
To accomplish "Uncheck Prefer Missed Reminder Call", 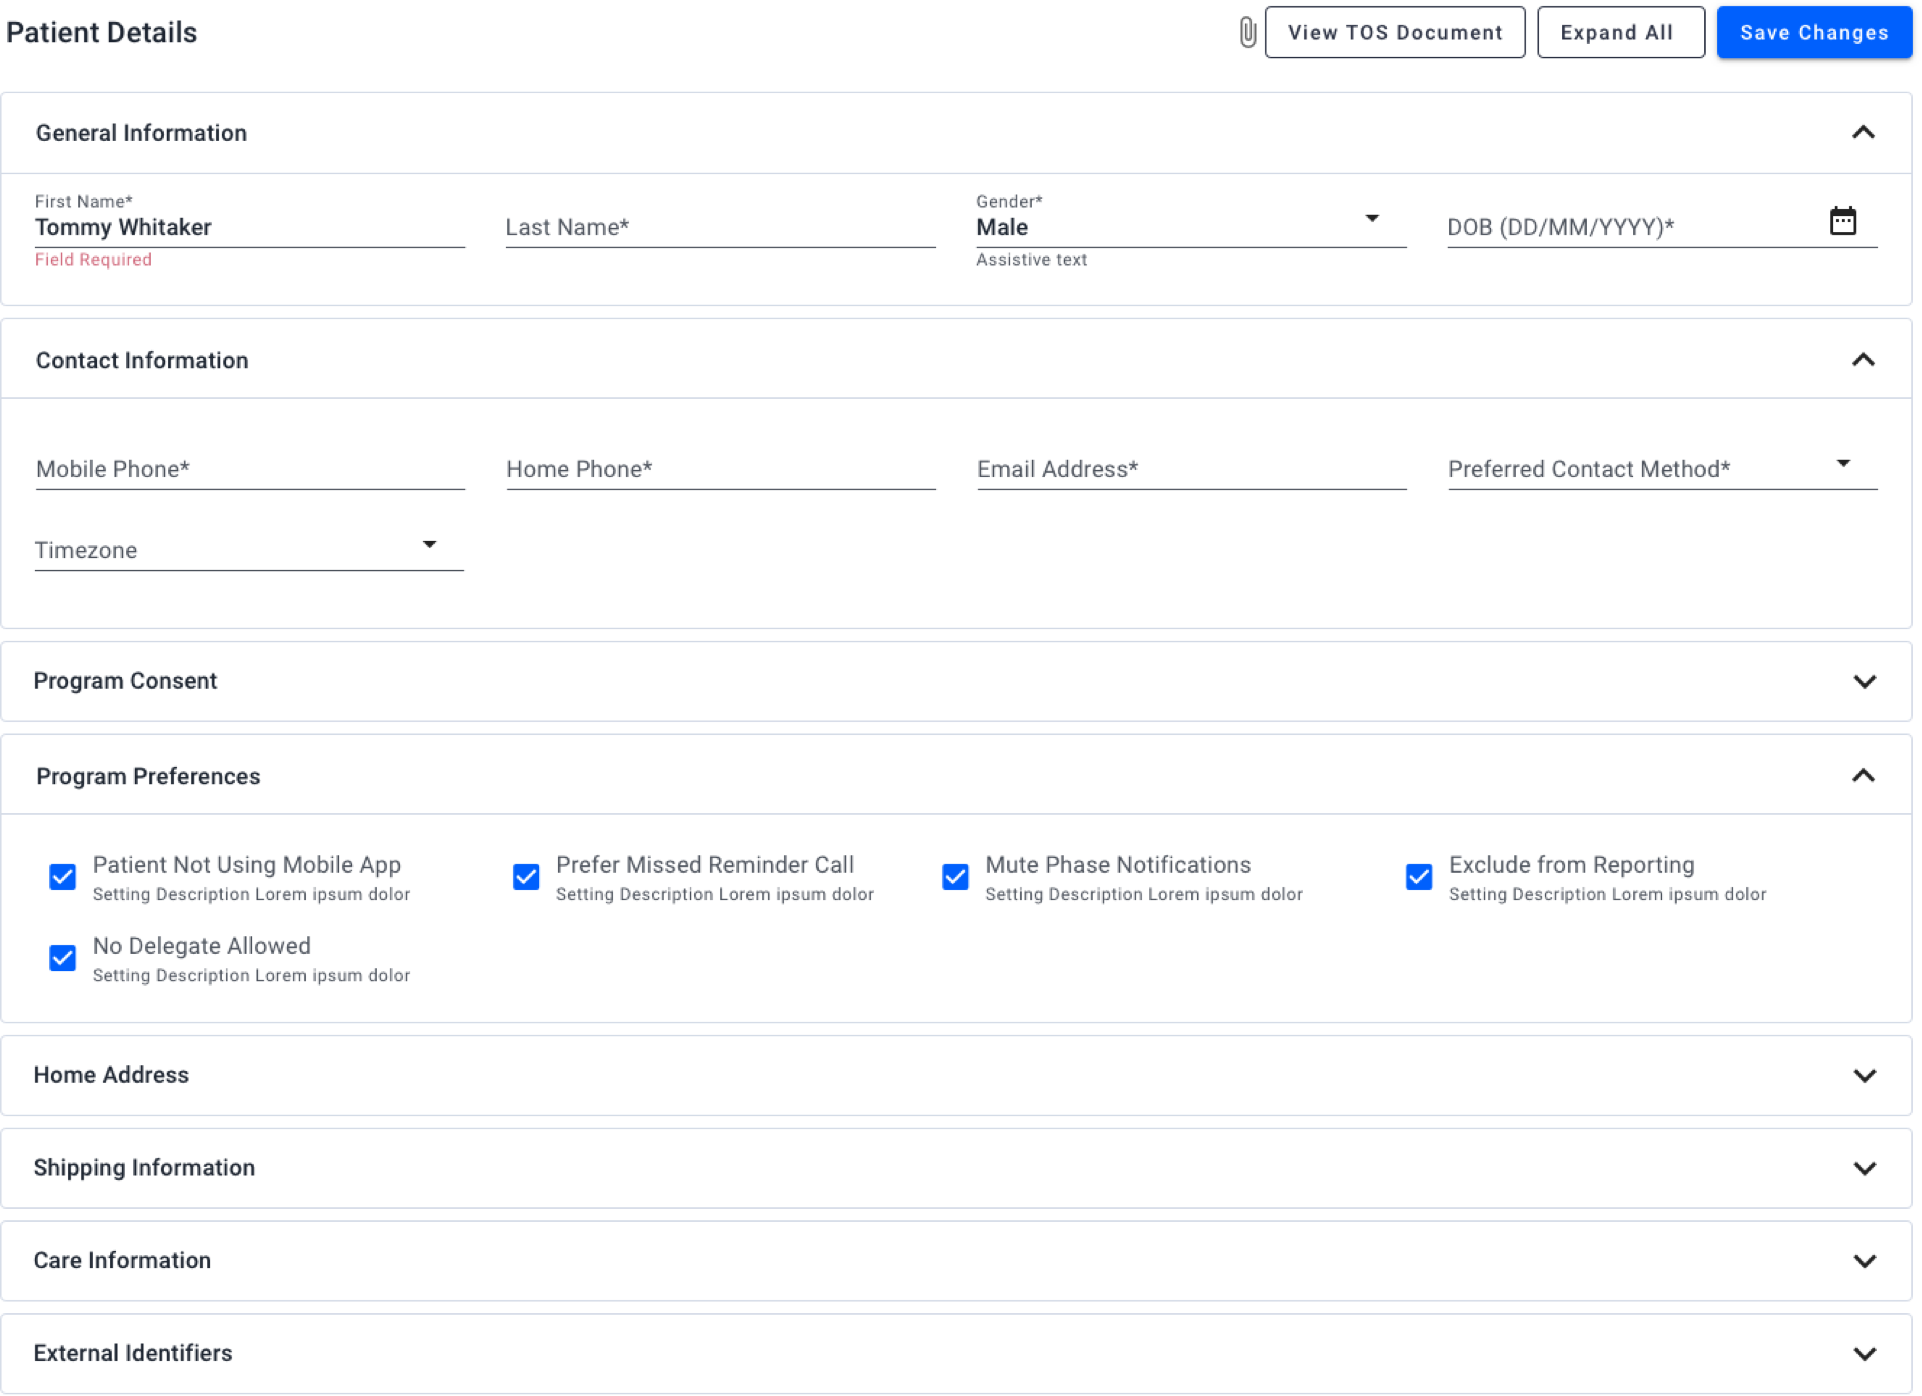I will click(526, 877).
